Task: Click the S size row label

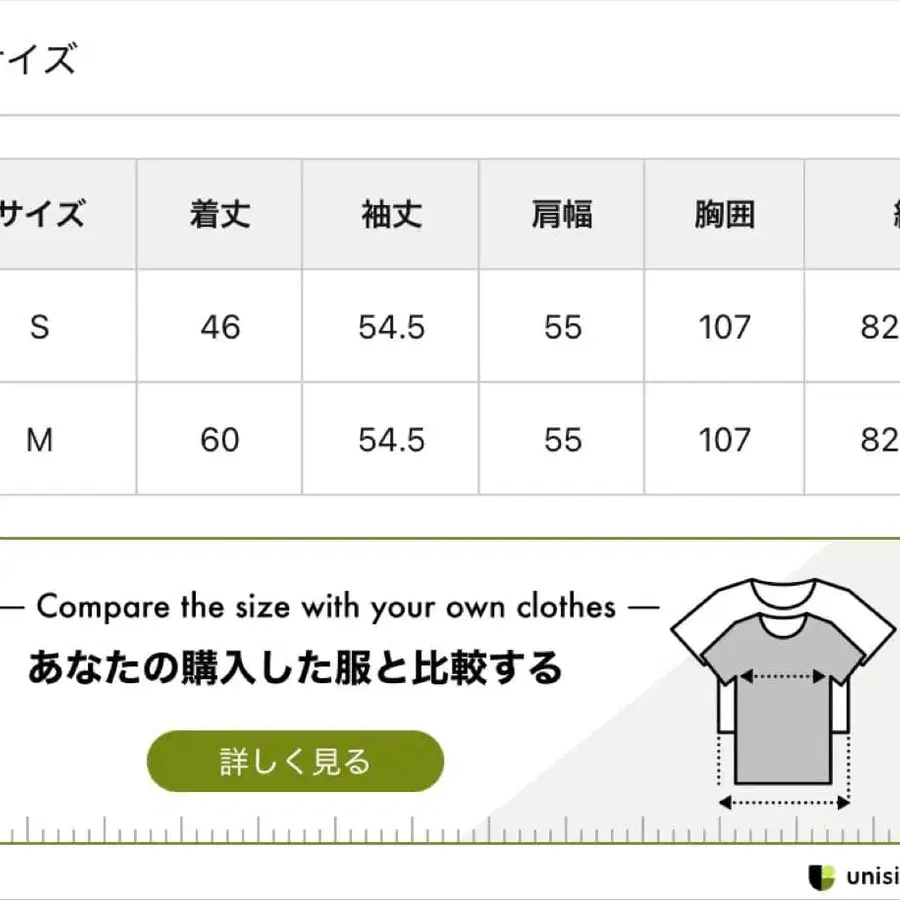Action: tap(40, 327)
